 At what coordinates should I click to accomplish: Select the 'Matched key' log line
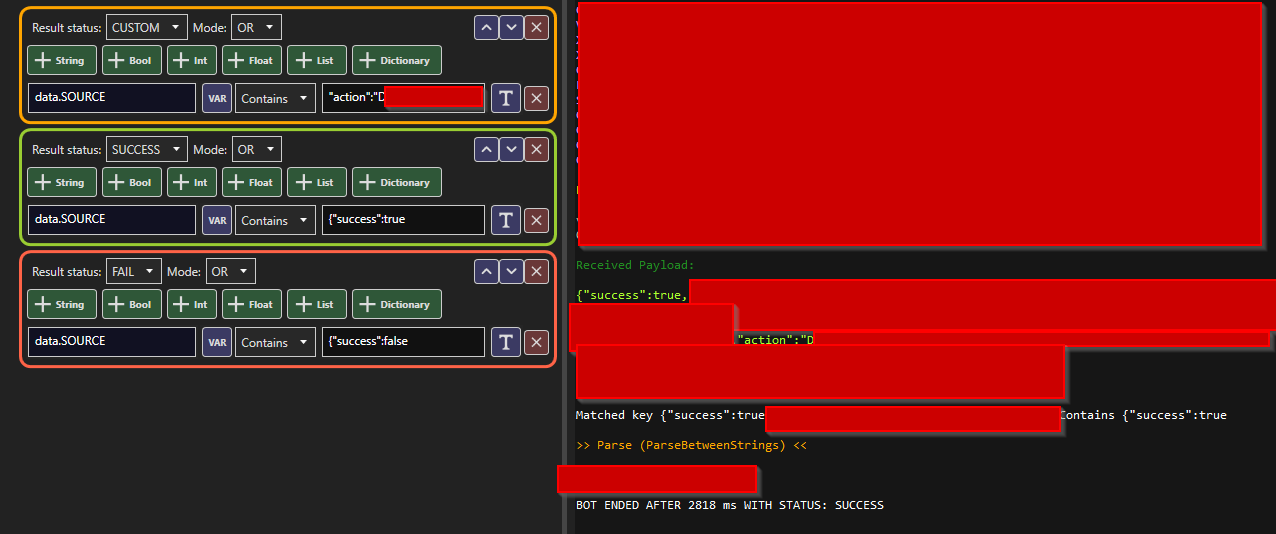coord(901,415)
